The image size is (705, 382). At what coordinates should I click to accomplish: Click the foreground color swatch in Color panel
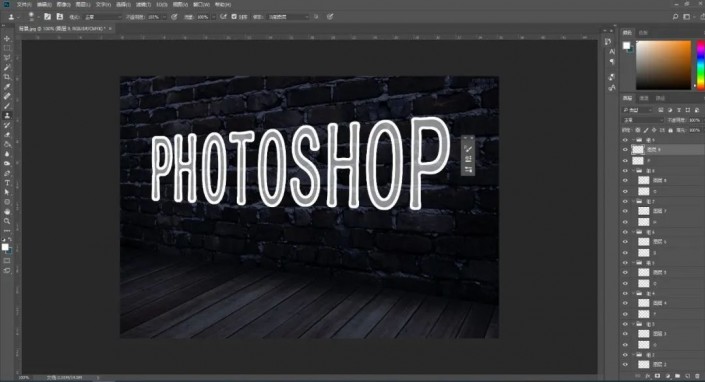(x=626, y=45)
